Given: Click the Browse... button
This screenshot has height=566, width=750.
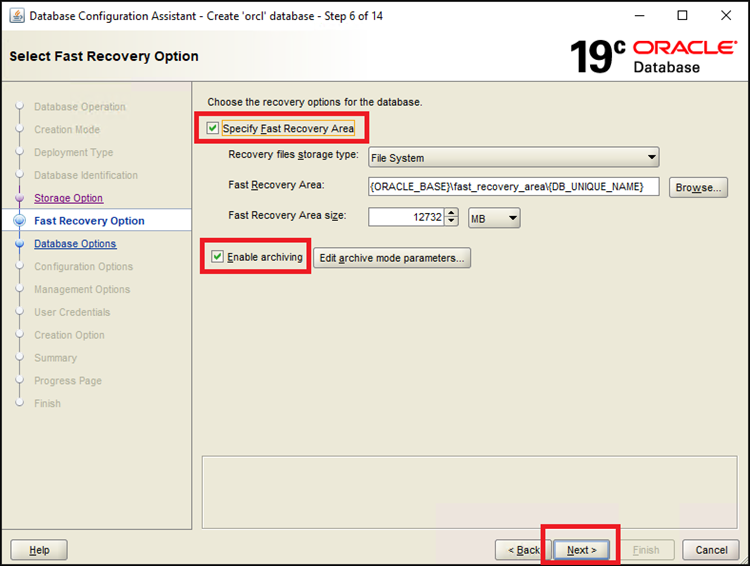Looking at the screenshot, I should pos(698,188).
